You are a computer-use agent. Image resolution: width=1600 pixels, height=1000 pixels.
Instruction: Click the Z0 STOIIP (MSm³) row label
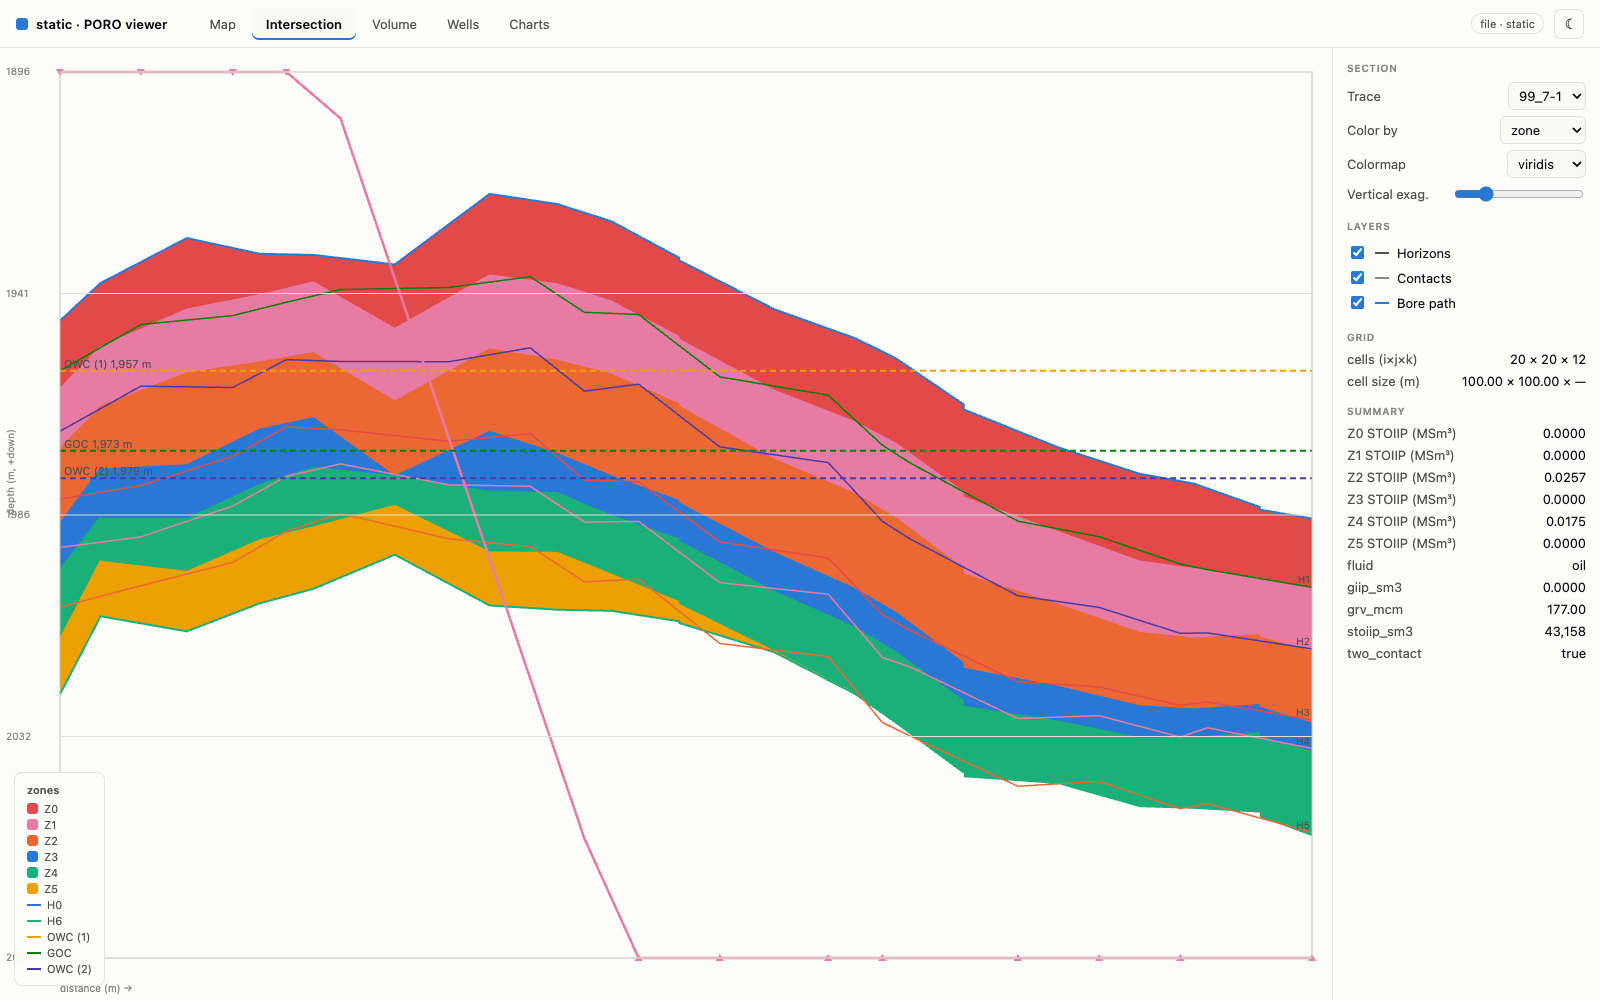pyautogui.click(x=1401, y=433)
